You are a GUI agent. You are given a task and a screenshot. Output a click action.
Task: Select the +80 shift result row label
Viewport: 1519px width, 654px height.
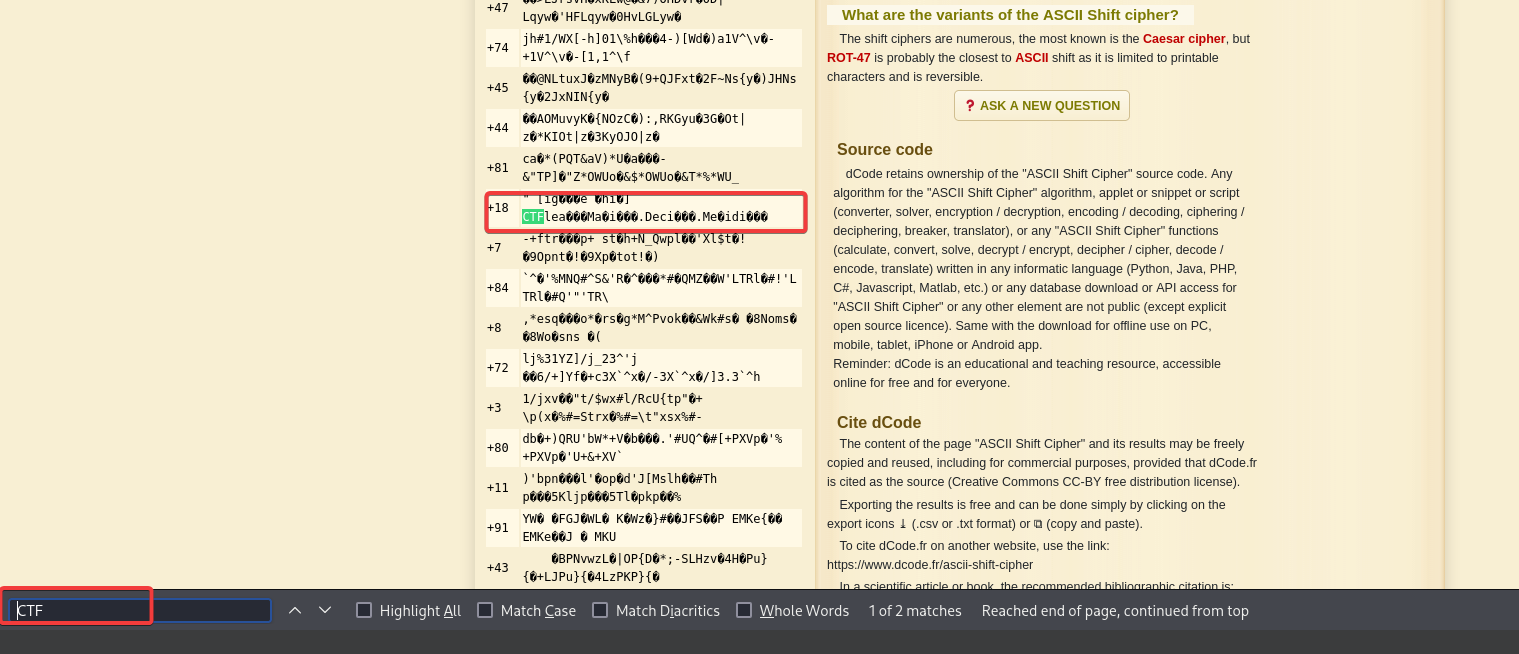pos(498,448)
